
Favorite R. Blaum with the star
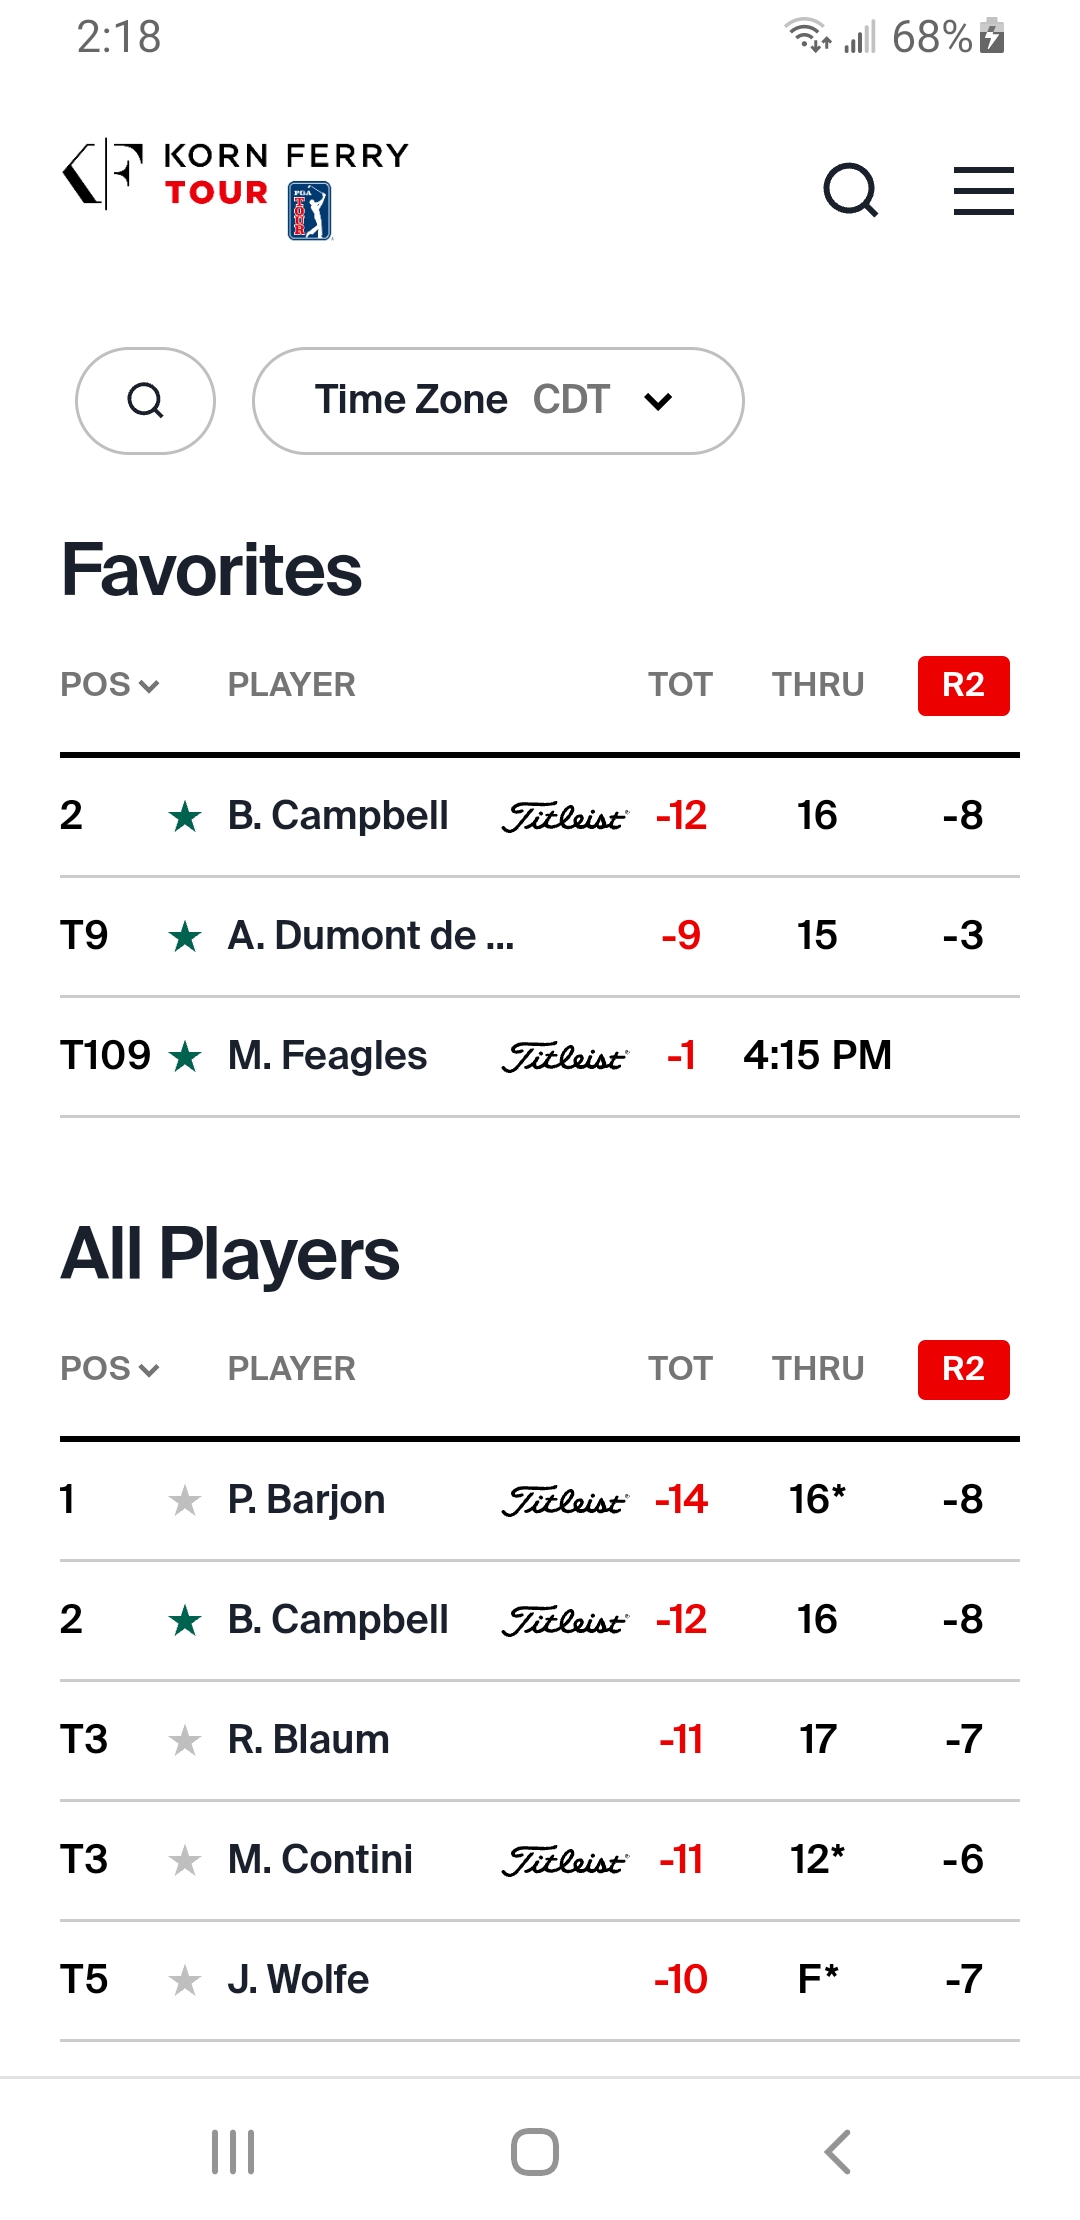(x=185, y=1741)
